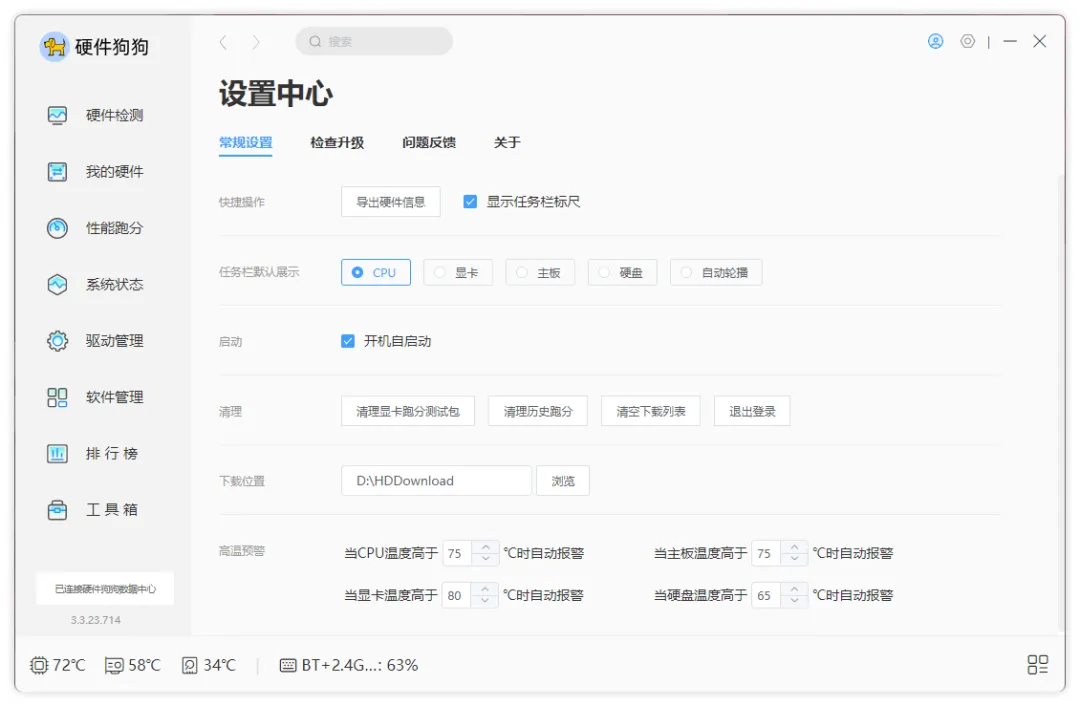Disable 开机自启动
Screen dimensions: 1080x706
point(347,340)
